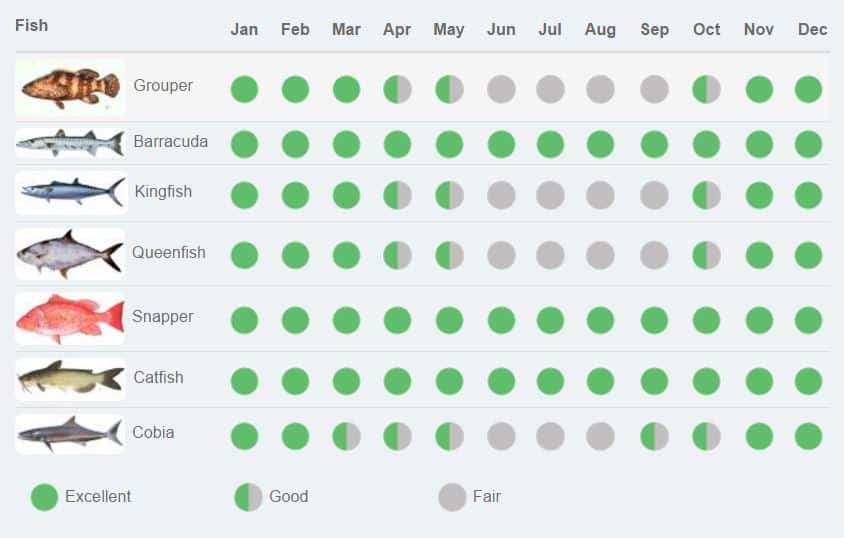This screenshot has width=844, height=538.
Task: Click the half-green Good legend icon
Action: pyautogui.click(x=248, y=497)
